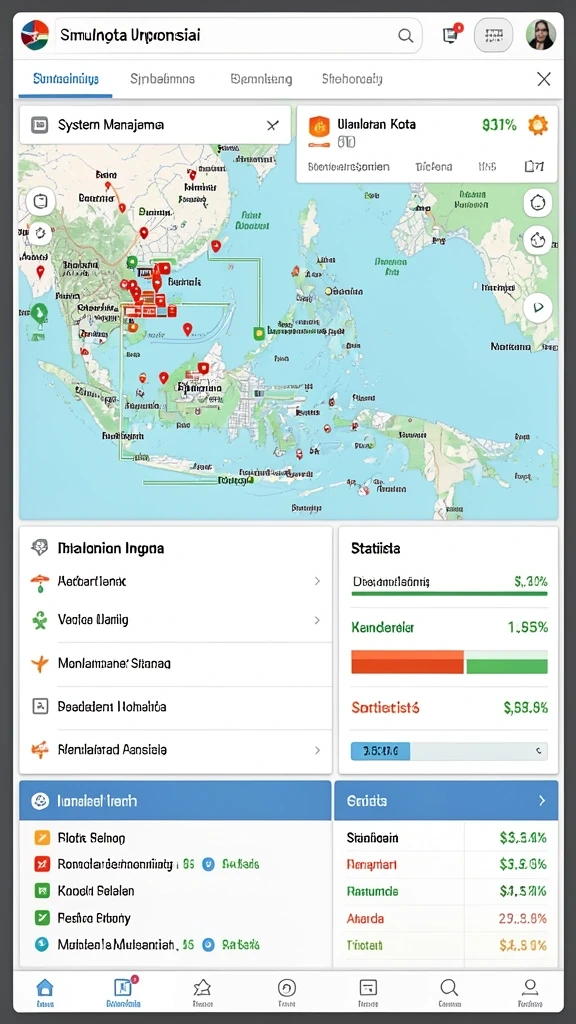Select the Stiehonsity tab
Viewport: 576px width, 1024px height.
click(352, 79)
